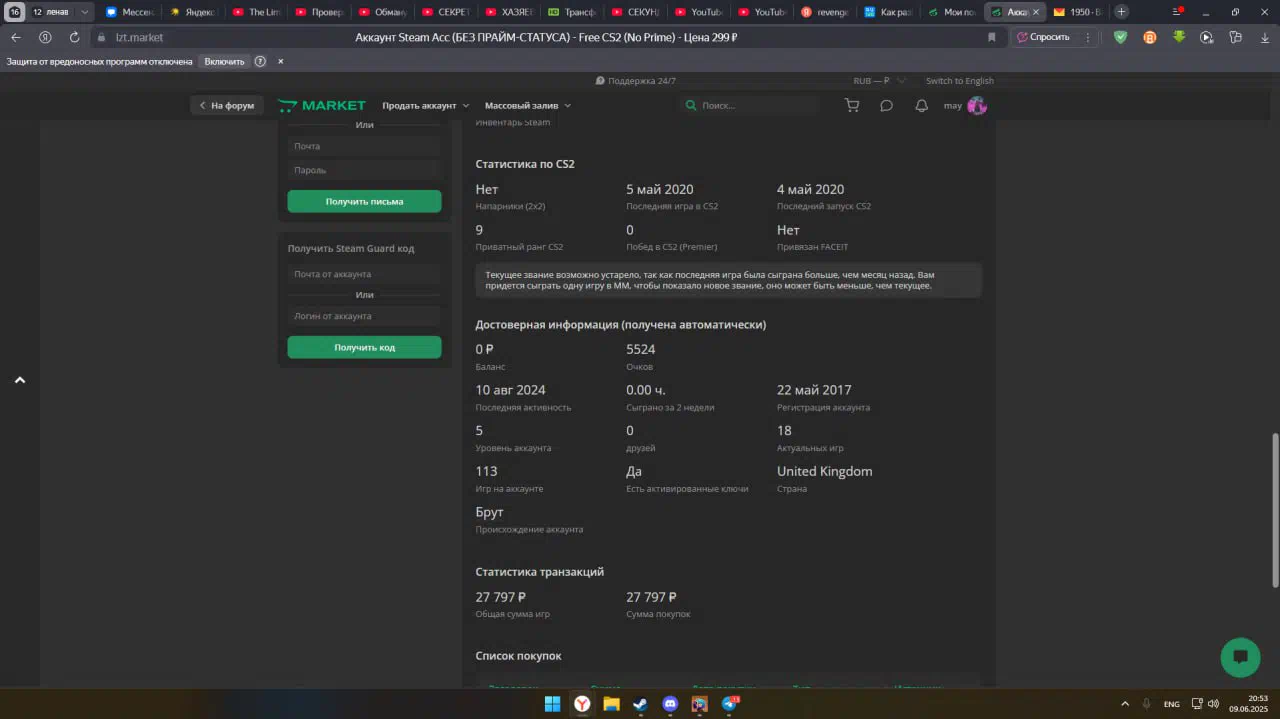
Task: Open File Explorer from the taskbar
Action: [x=611, y=704]
